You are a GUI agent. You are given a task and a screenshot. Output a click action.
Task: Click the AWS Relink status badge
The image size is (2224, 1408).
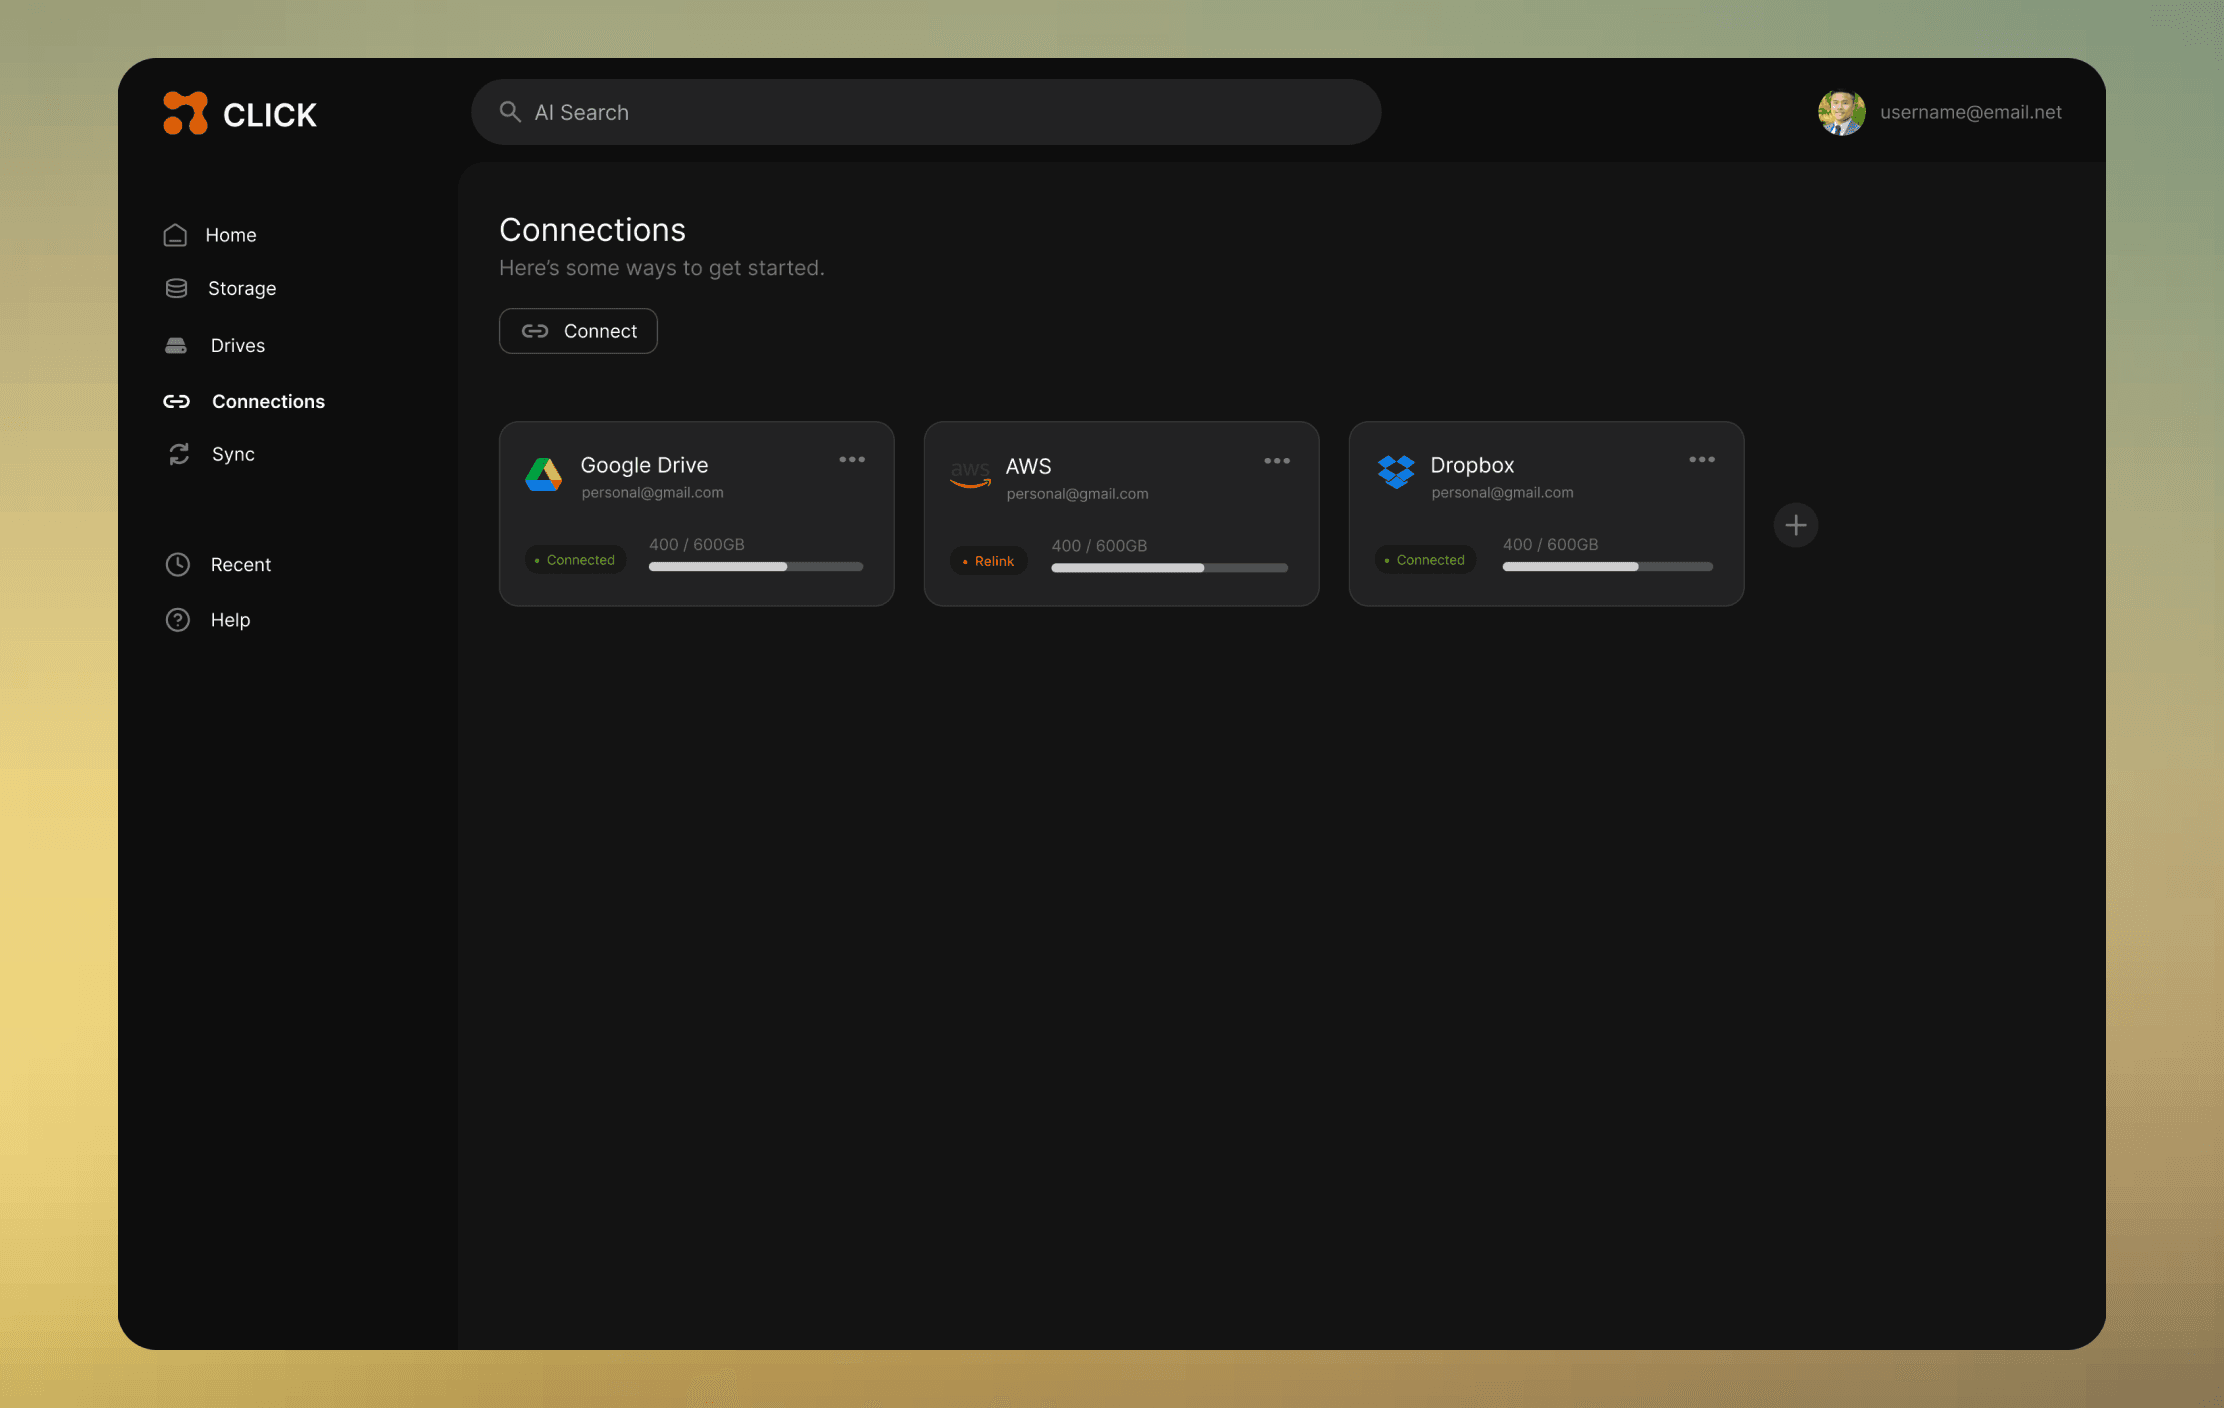(988, 561)
